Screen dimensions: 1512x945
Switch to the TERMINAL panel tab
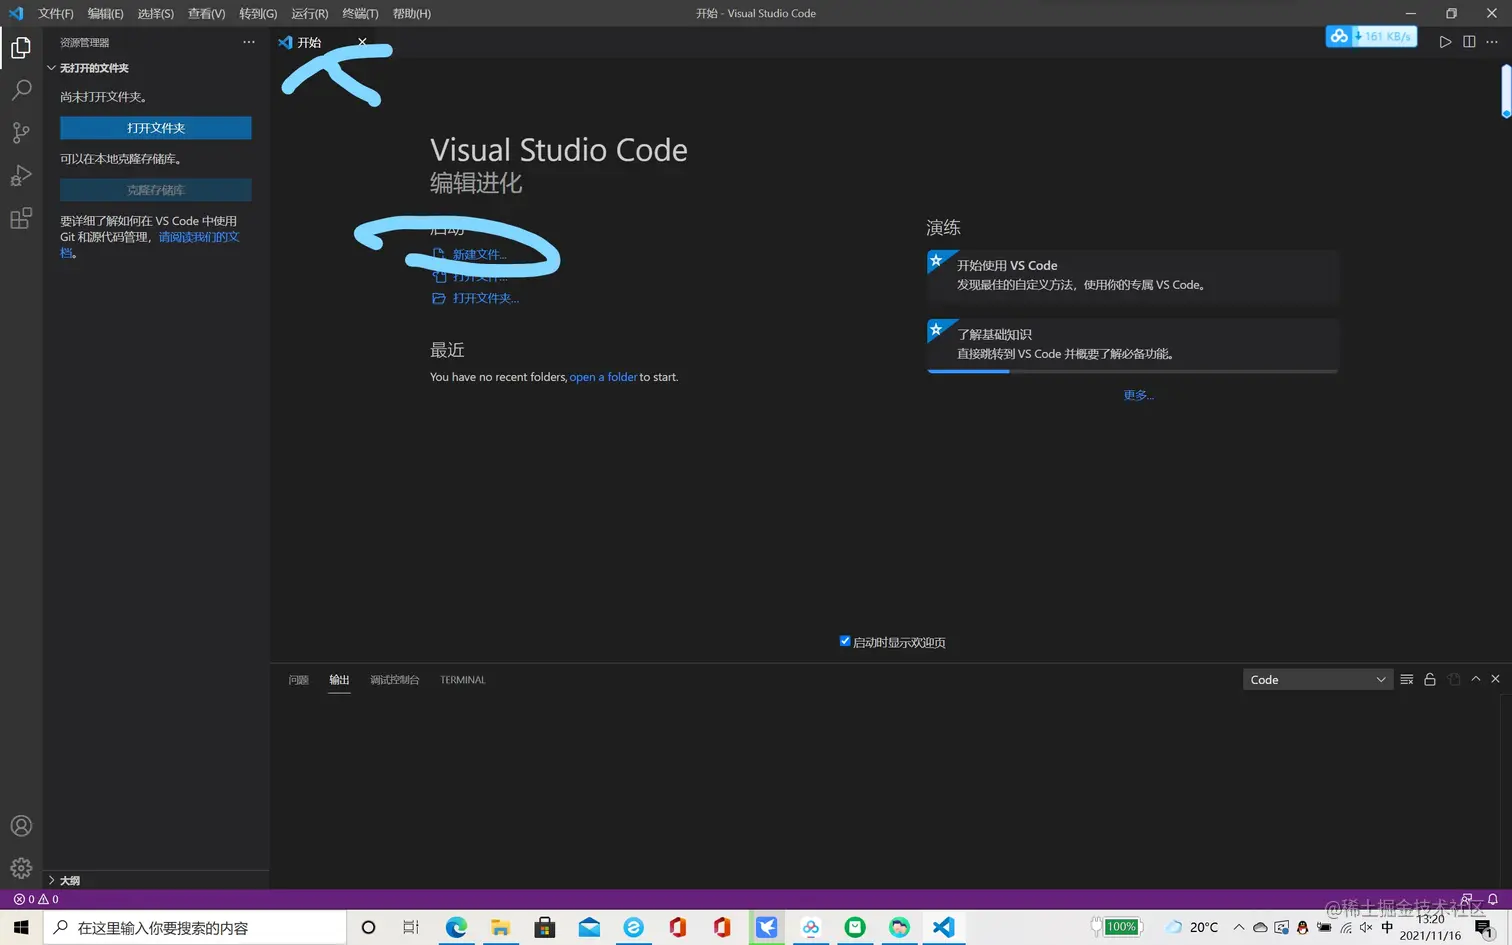click(x=463, y=680)
